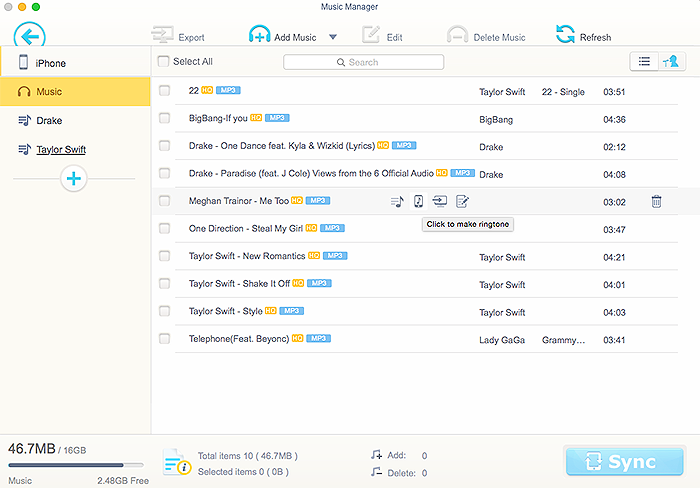Click the Export toolbar icon
Viewport: 700px width, 488px height.
click(162, 34)
